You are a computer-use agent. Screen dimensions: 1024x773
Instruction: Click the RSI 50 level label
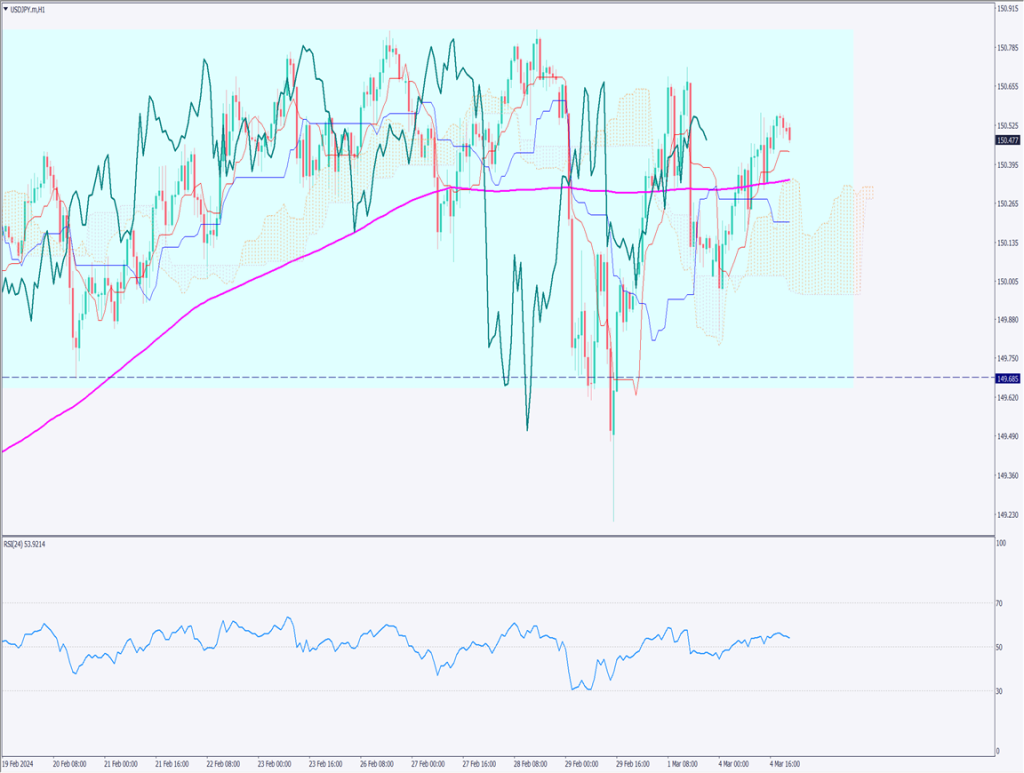pyautogui.click(x=1000, y=647)
